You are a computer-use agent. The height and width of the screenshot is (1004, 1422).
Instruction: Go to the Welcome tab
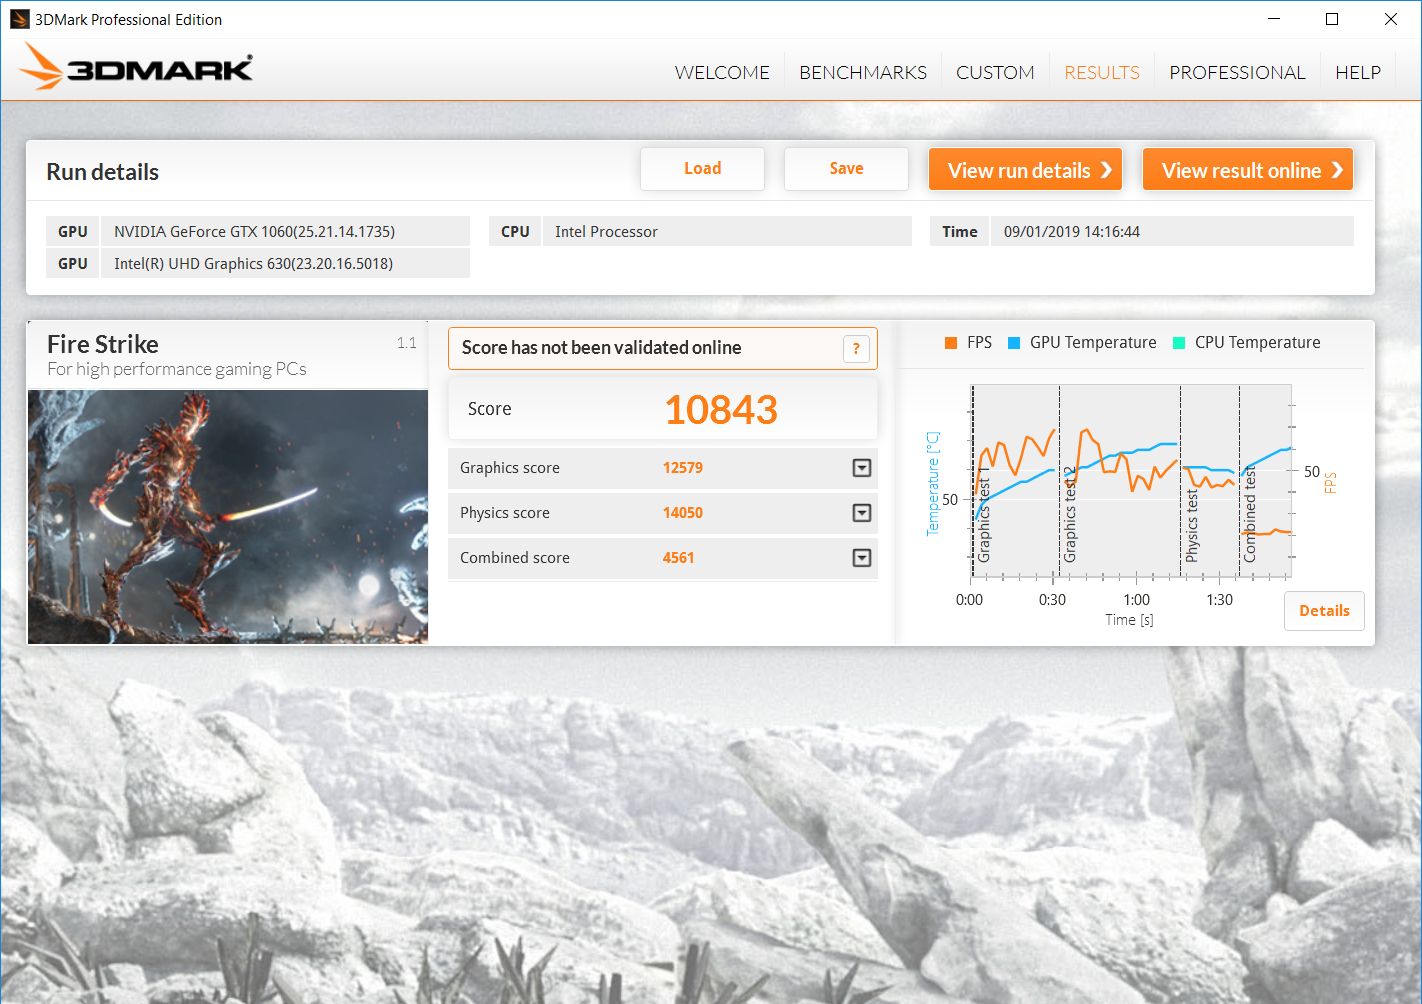[x=722, y=73]
